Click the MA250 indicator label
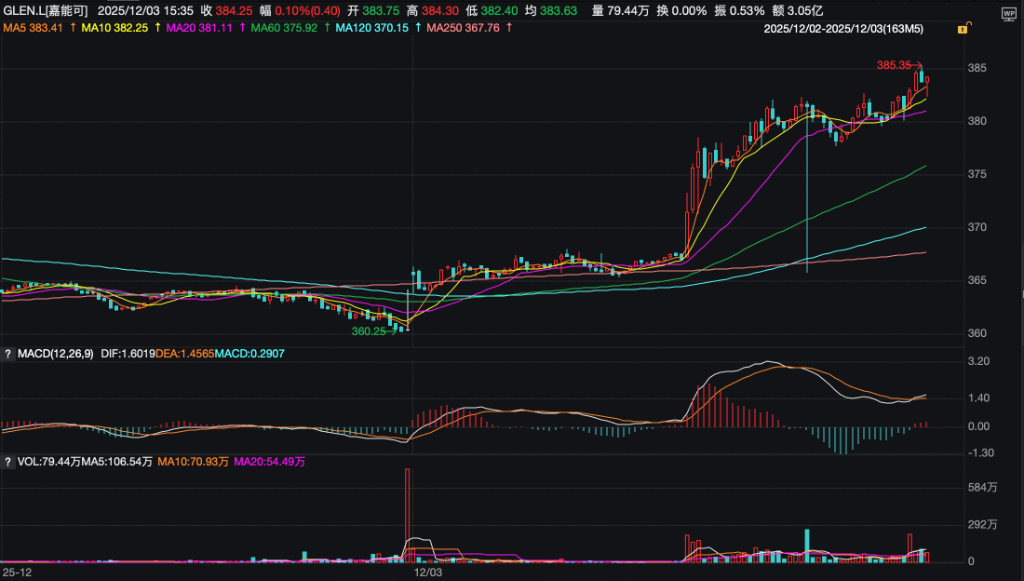1024x581 pixels. [463, 28]
